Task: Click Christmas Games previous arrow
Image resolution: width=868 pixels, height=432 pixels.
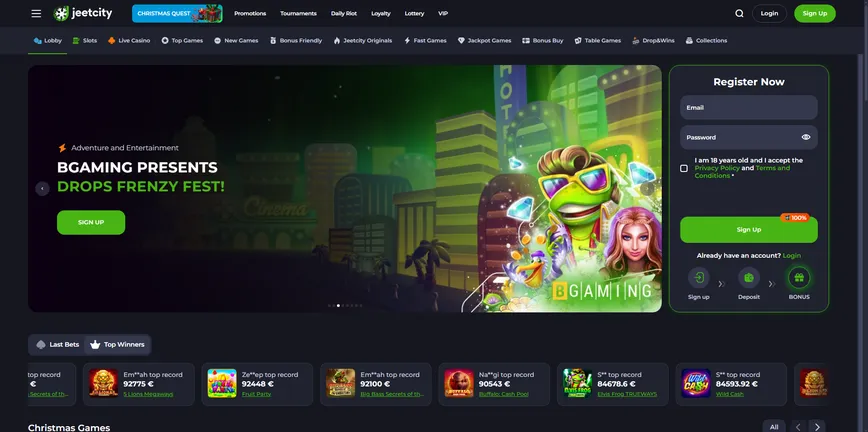Action: click(798, 427)
